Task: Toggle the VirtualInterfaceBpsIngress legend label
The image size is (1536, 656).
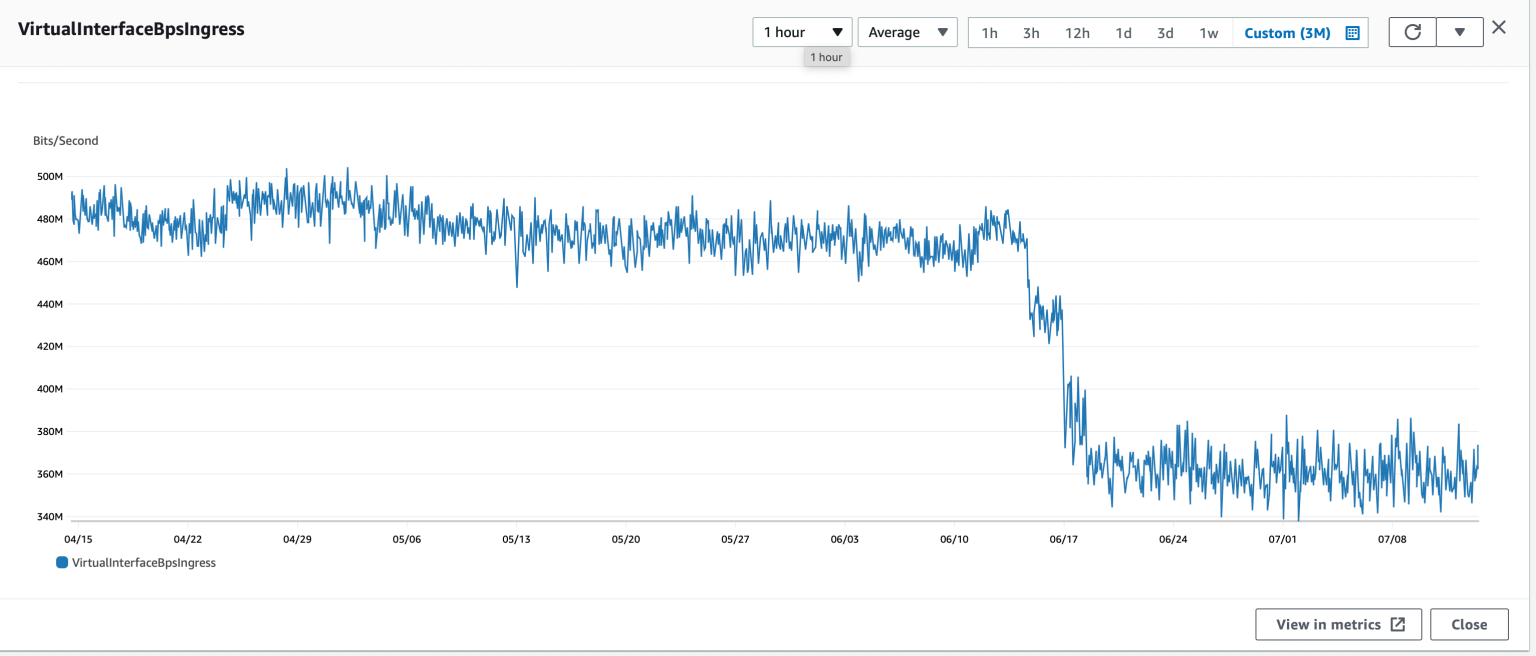Action: 144,563
